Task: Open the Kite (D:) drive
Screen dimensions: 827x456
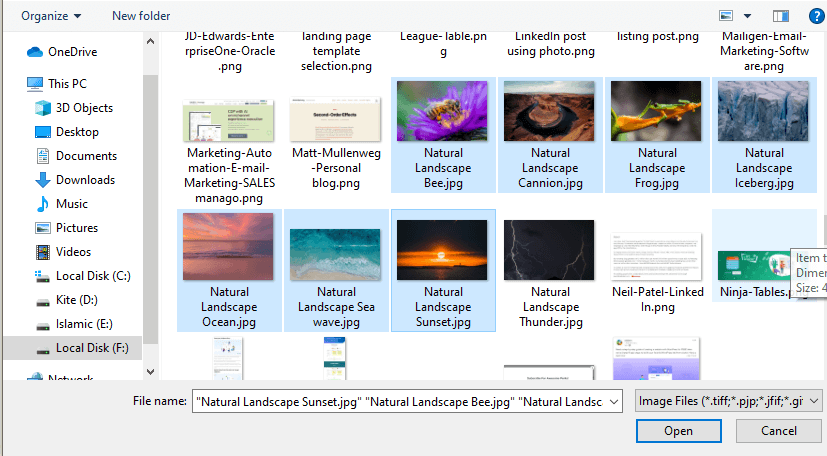Action: click(x=77, y=300)
